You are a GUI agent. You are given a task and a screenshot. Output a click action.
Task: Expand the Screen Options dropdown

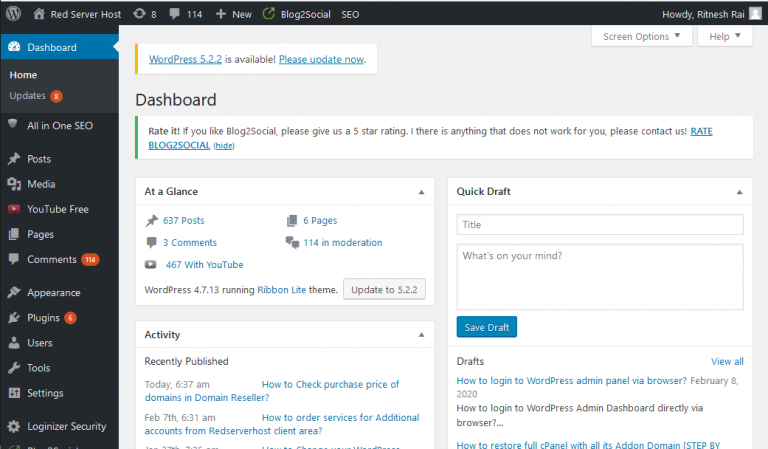tap(641, 36)
